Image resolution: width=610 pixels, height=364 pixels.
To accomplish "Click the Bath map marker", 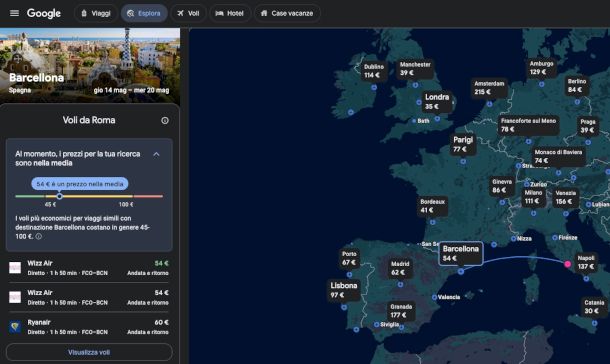I will 414,121.
